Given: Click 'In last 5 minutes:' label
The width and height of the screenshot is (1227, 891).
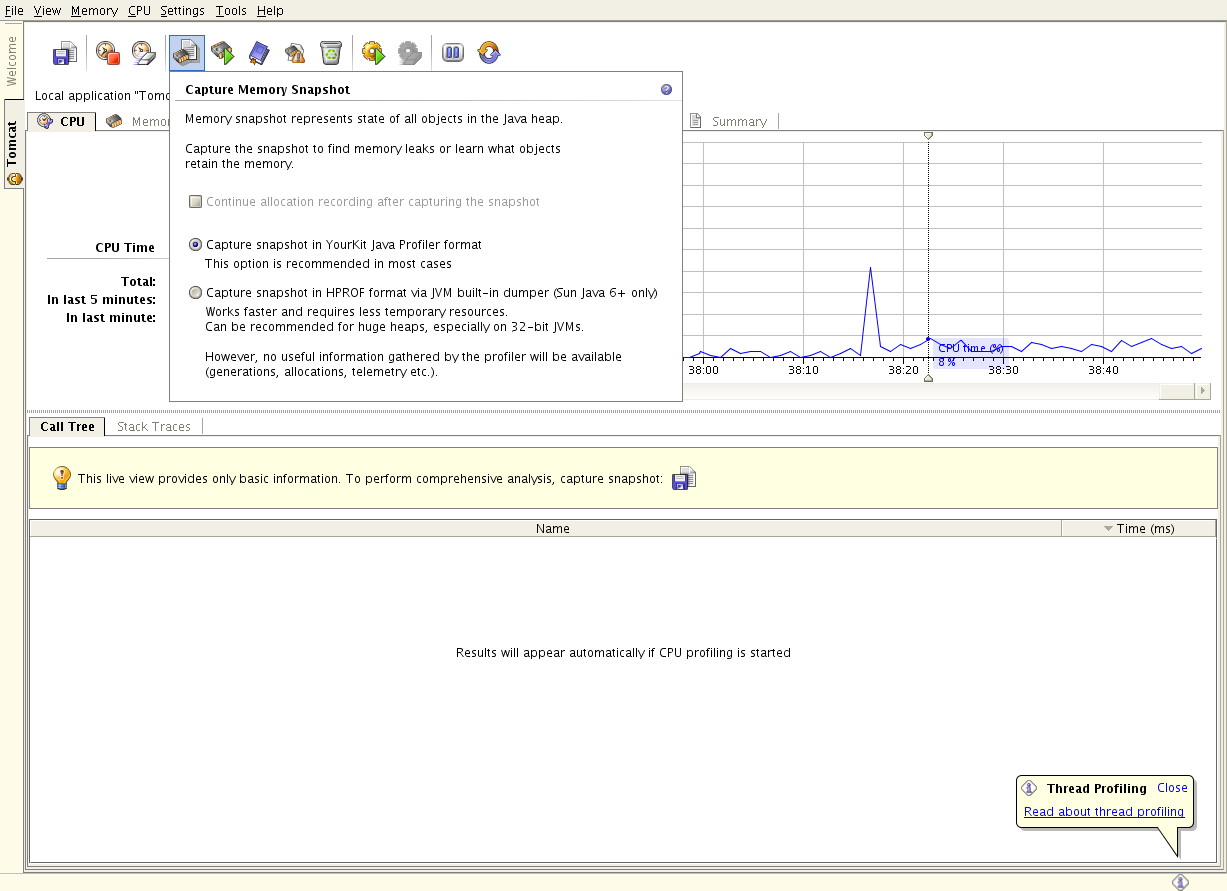Looking at the screenshot, I should pos(101,300).
